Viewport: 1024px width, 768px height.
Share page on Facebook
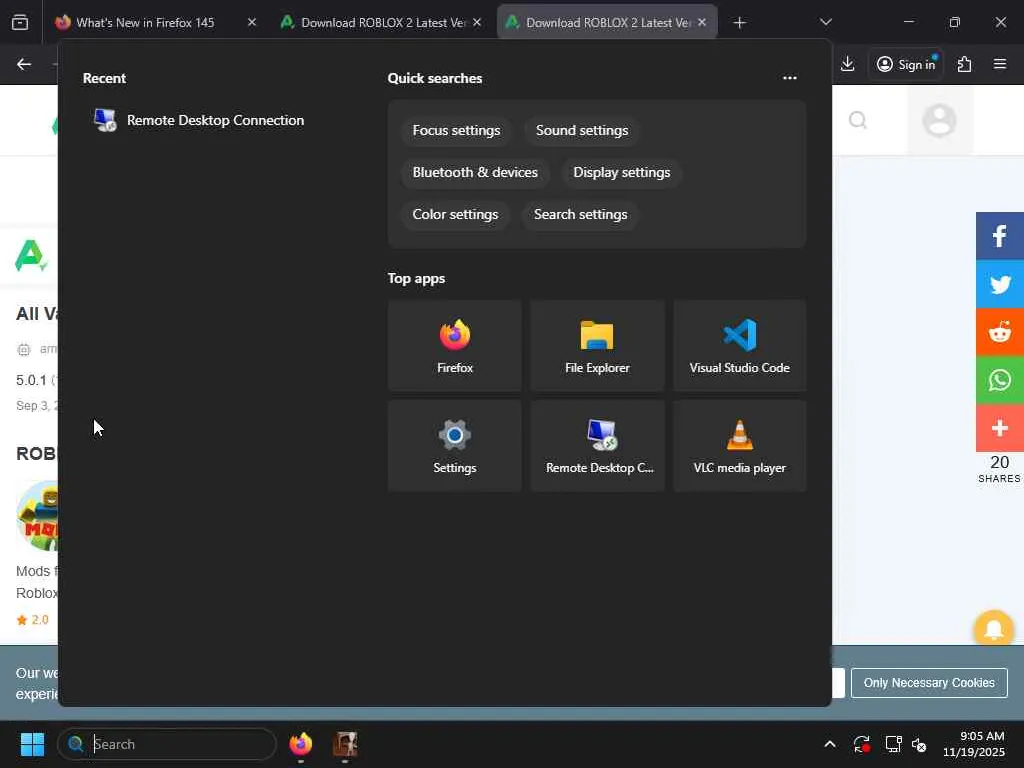(1000, 236)
